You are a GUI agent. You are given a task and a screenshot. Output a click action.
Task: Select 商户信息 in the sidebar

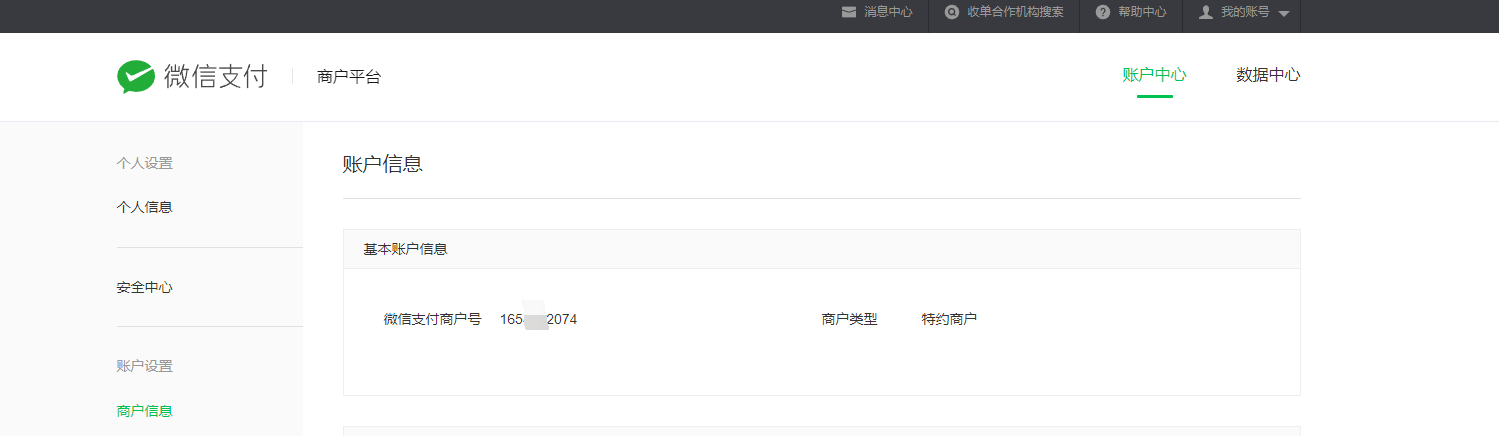[144, 411]
